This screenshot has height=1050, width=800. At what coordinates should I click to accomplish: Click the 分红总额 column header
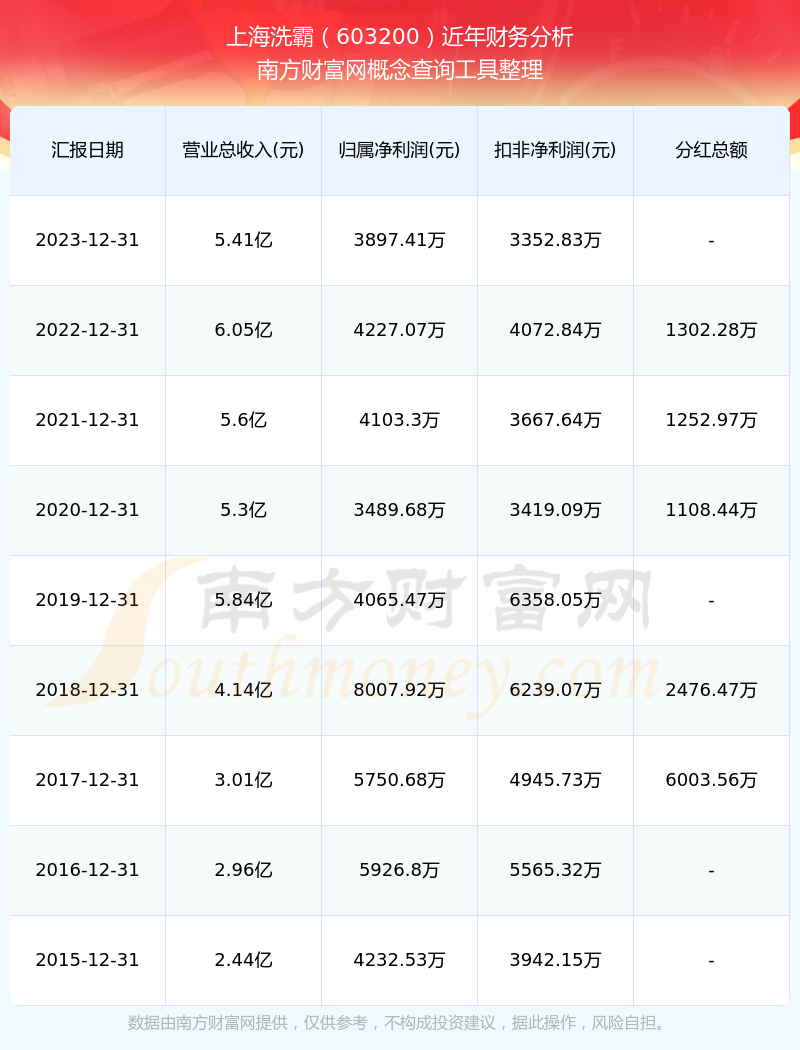click(712, 150)
